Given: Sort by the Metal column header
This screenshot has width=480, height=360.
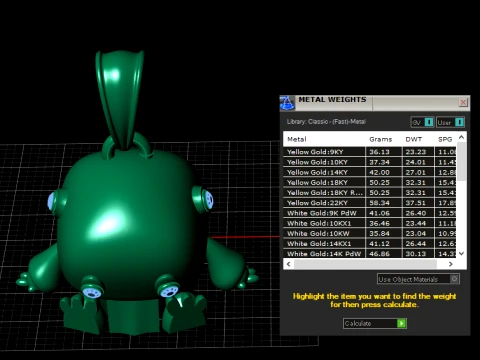Looking at the screenshot, I should (297, 139).
